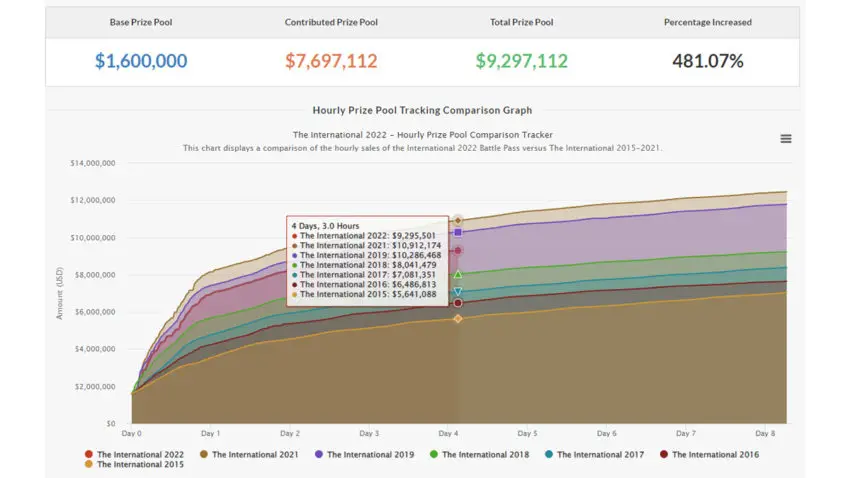
Task: Click the Percentage Increased header
Action: [707, 22]
